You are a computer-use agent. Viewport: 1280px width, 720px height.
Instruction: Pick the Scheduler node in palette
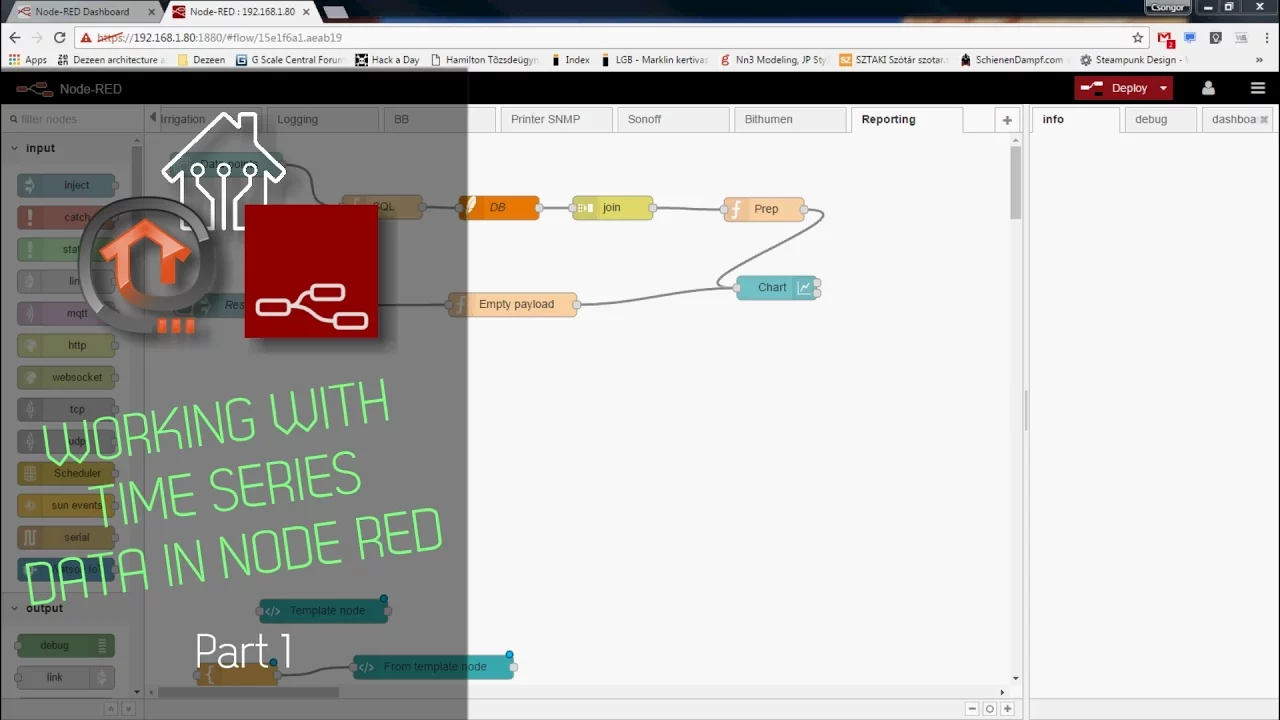coord(67,473)
